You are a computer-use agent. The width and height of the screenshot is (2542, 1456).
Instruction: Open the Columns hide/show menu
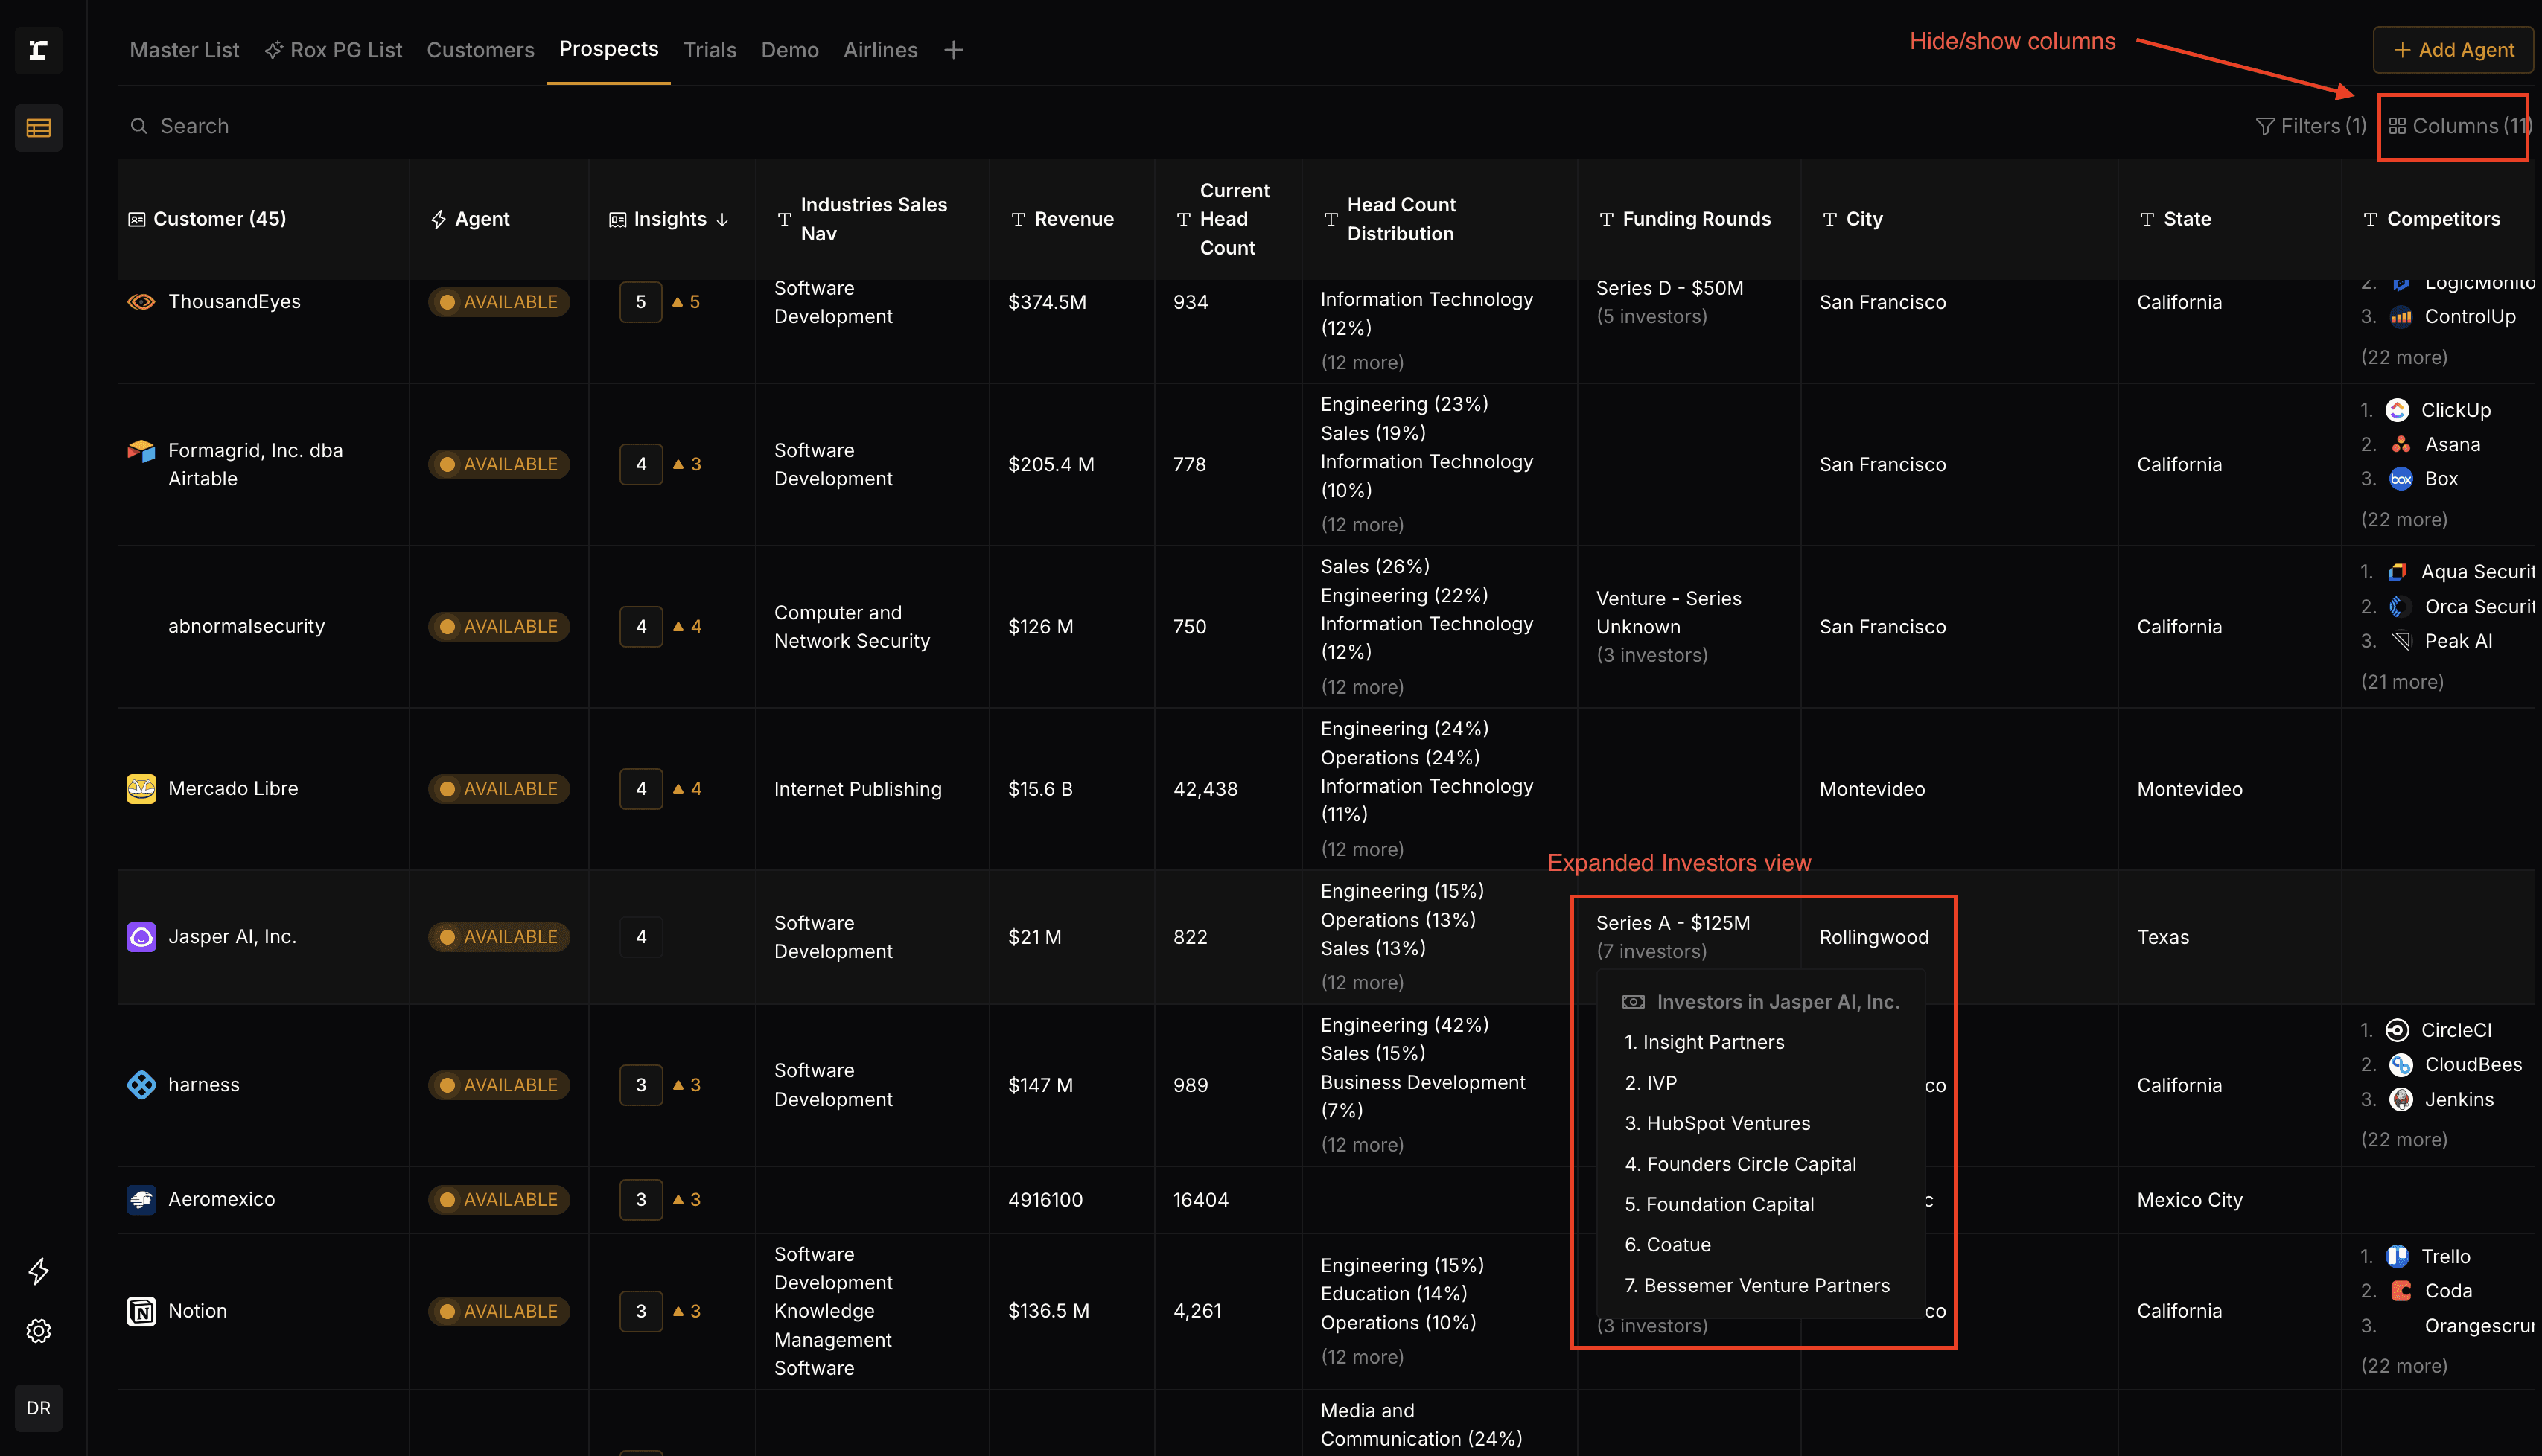2457,126
